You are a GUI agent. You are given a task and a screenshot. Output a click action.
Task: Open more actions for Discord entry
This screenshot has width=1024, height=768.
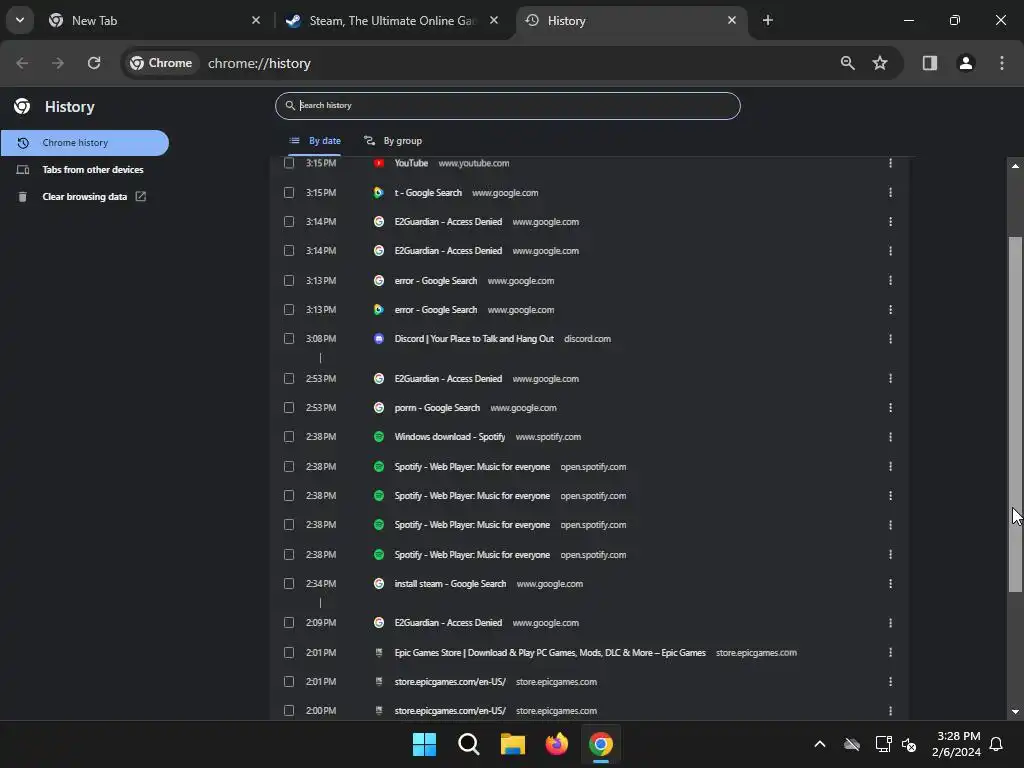click(x=890, y=339)
